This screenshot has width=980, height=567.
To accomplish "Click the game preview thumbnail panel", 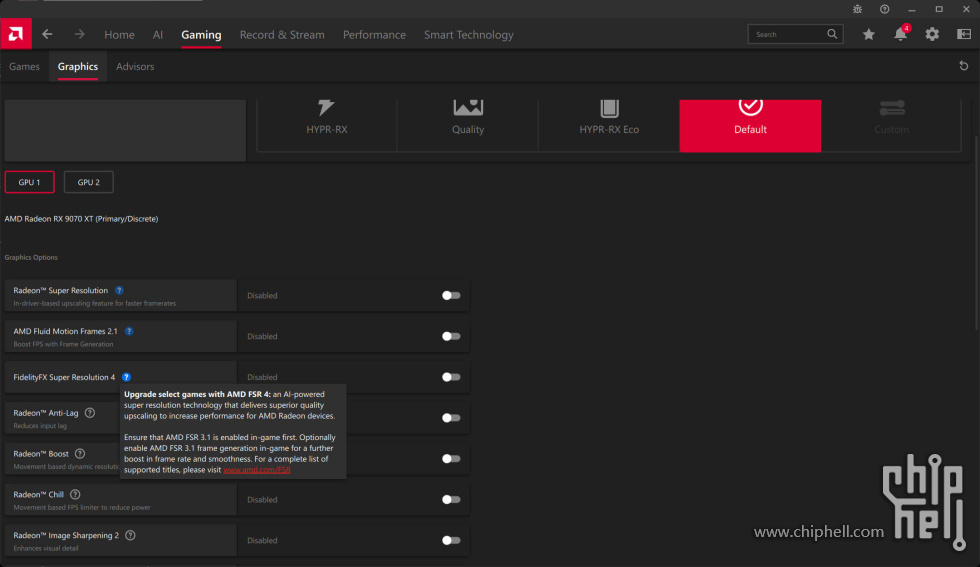I will point(125,130).
